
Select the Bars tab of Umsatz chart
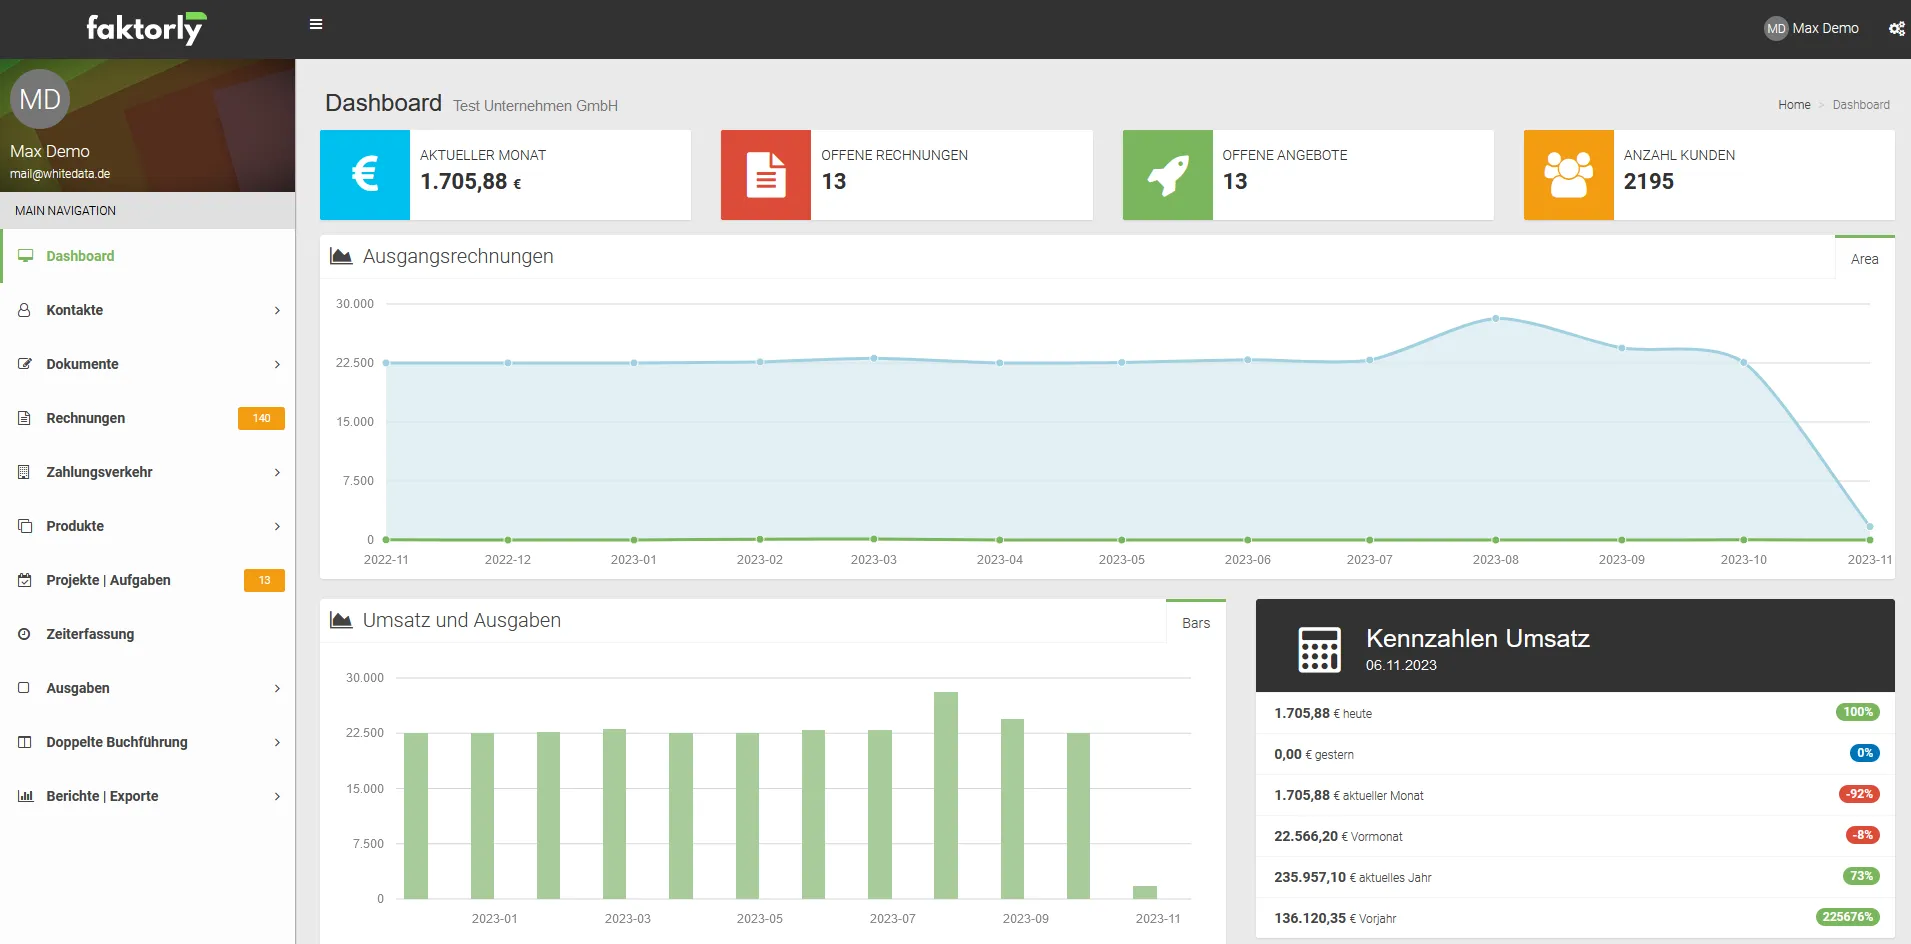coord(1196,623)
